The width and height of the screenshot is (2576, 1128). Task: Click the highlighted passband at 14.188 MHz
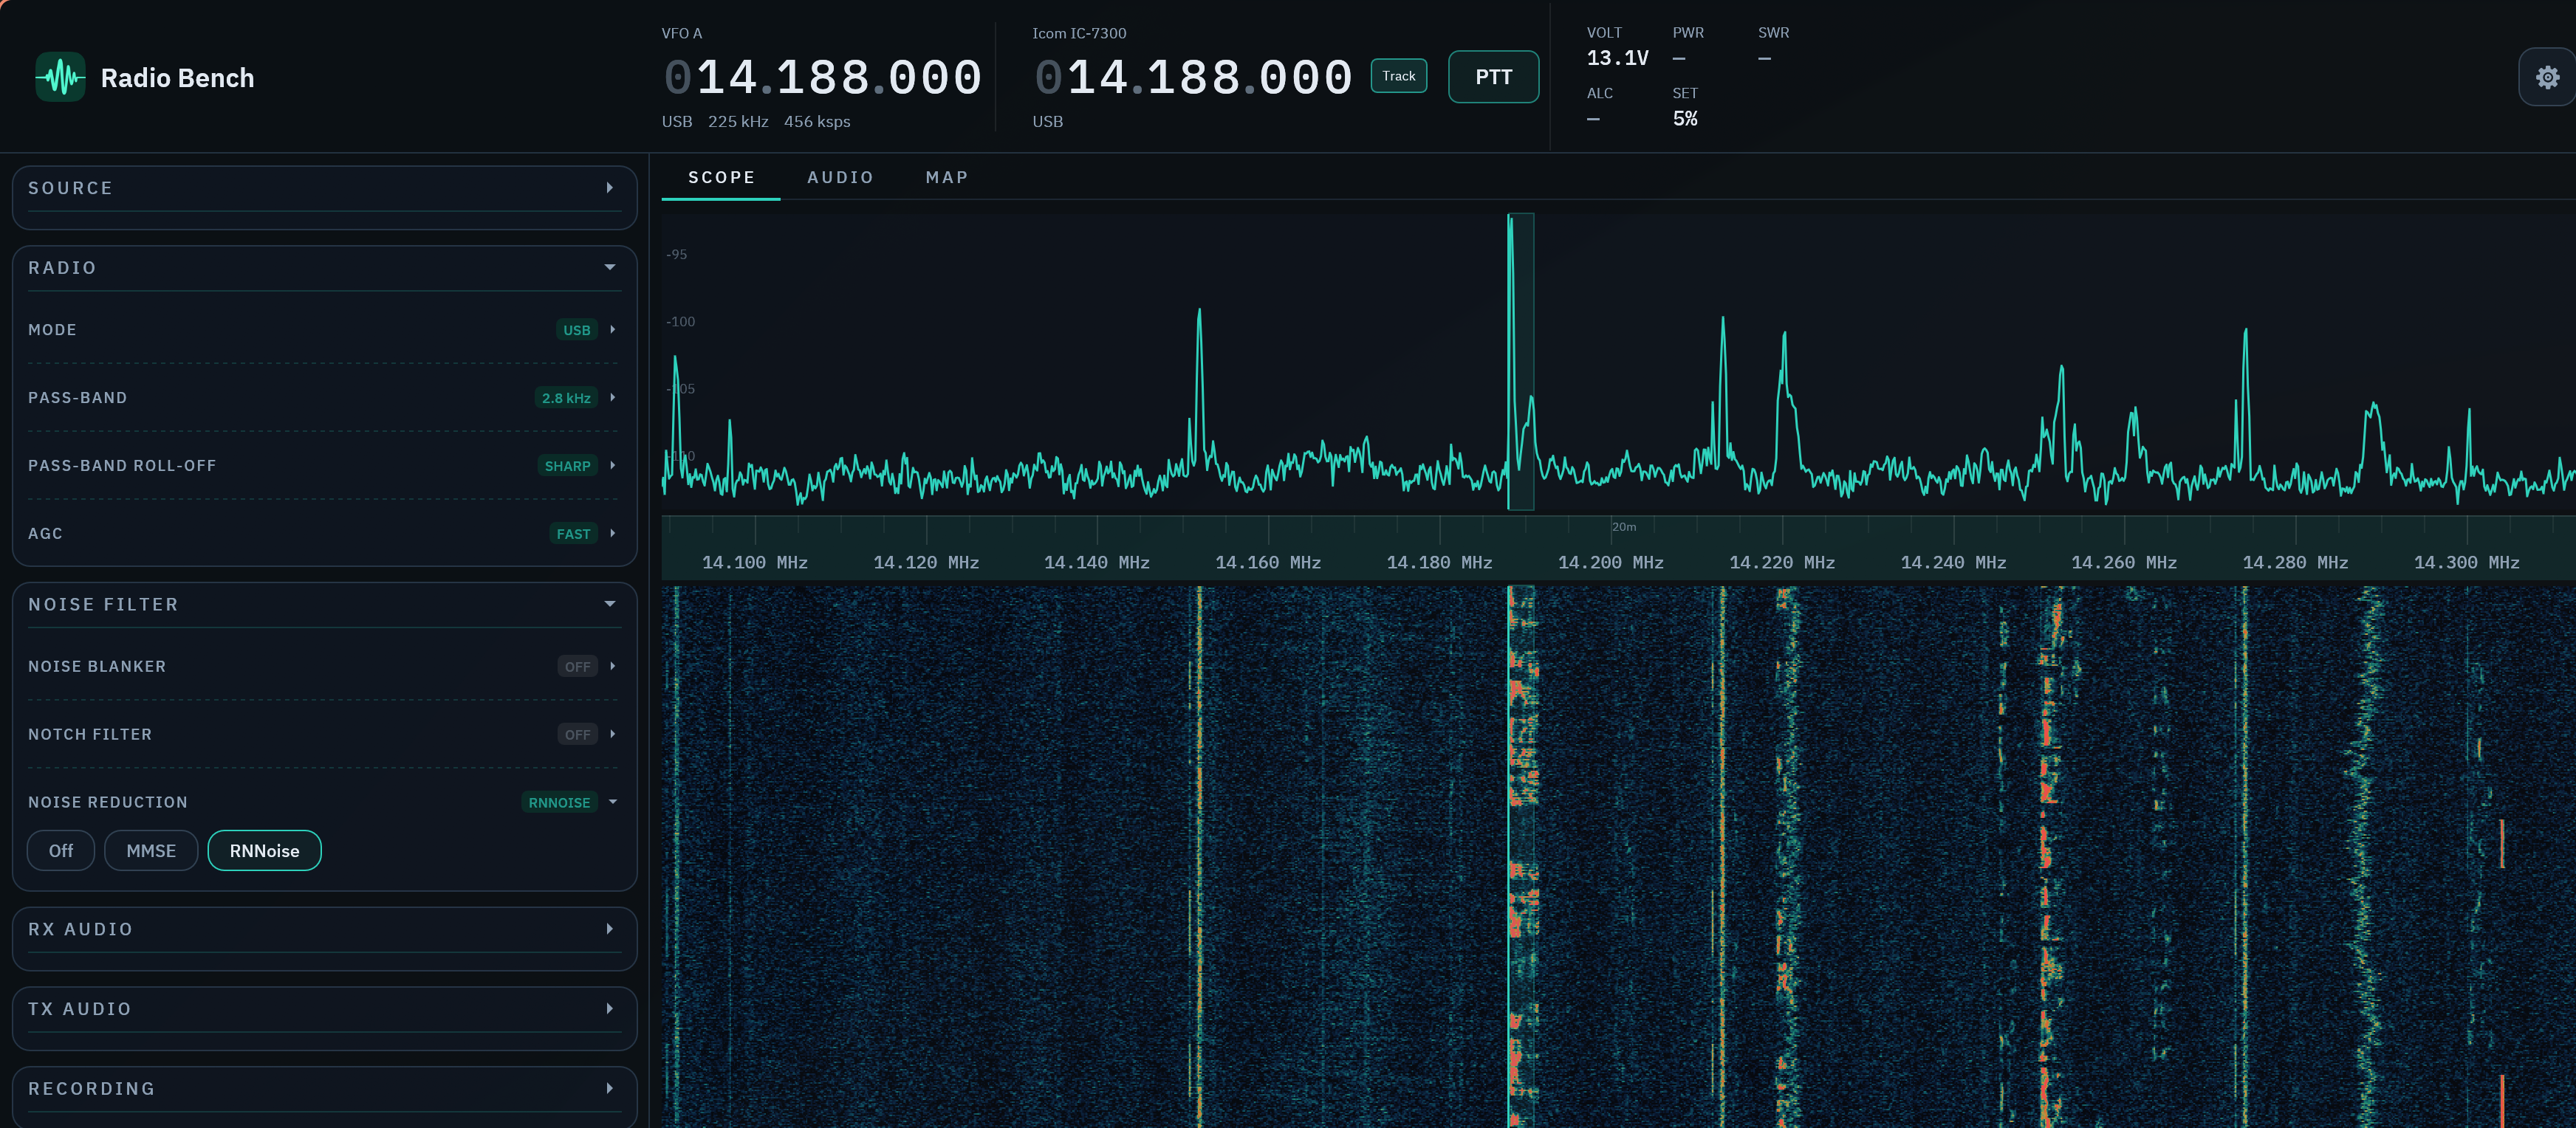pyautogui.click(x=1521, y=362)
